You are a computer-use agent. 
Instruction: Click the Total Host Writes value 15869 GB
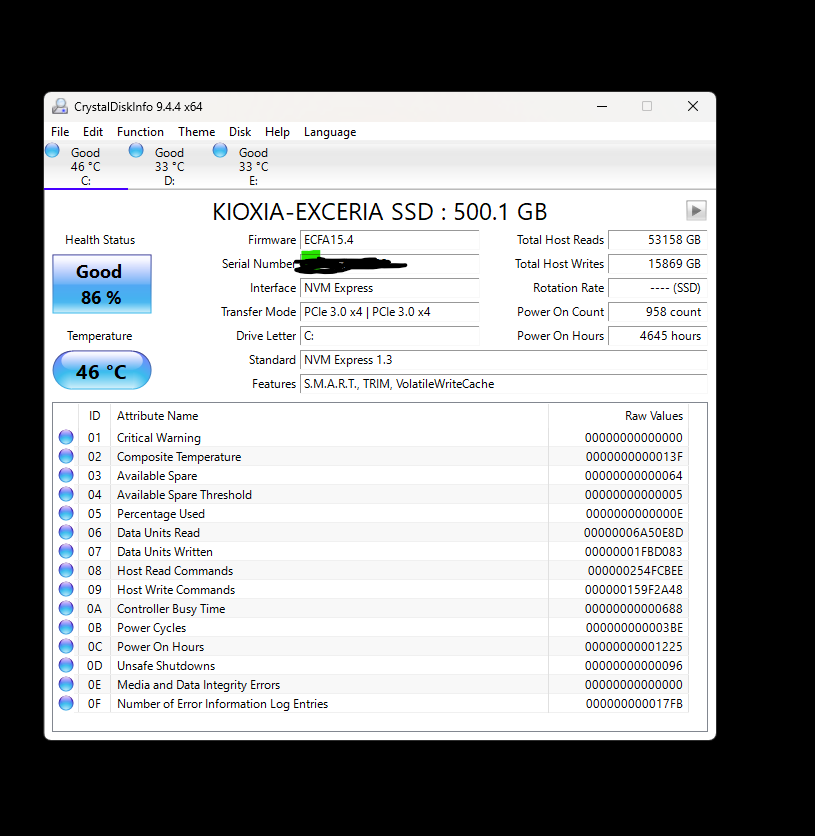658,264
